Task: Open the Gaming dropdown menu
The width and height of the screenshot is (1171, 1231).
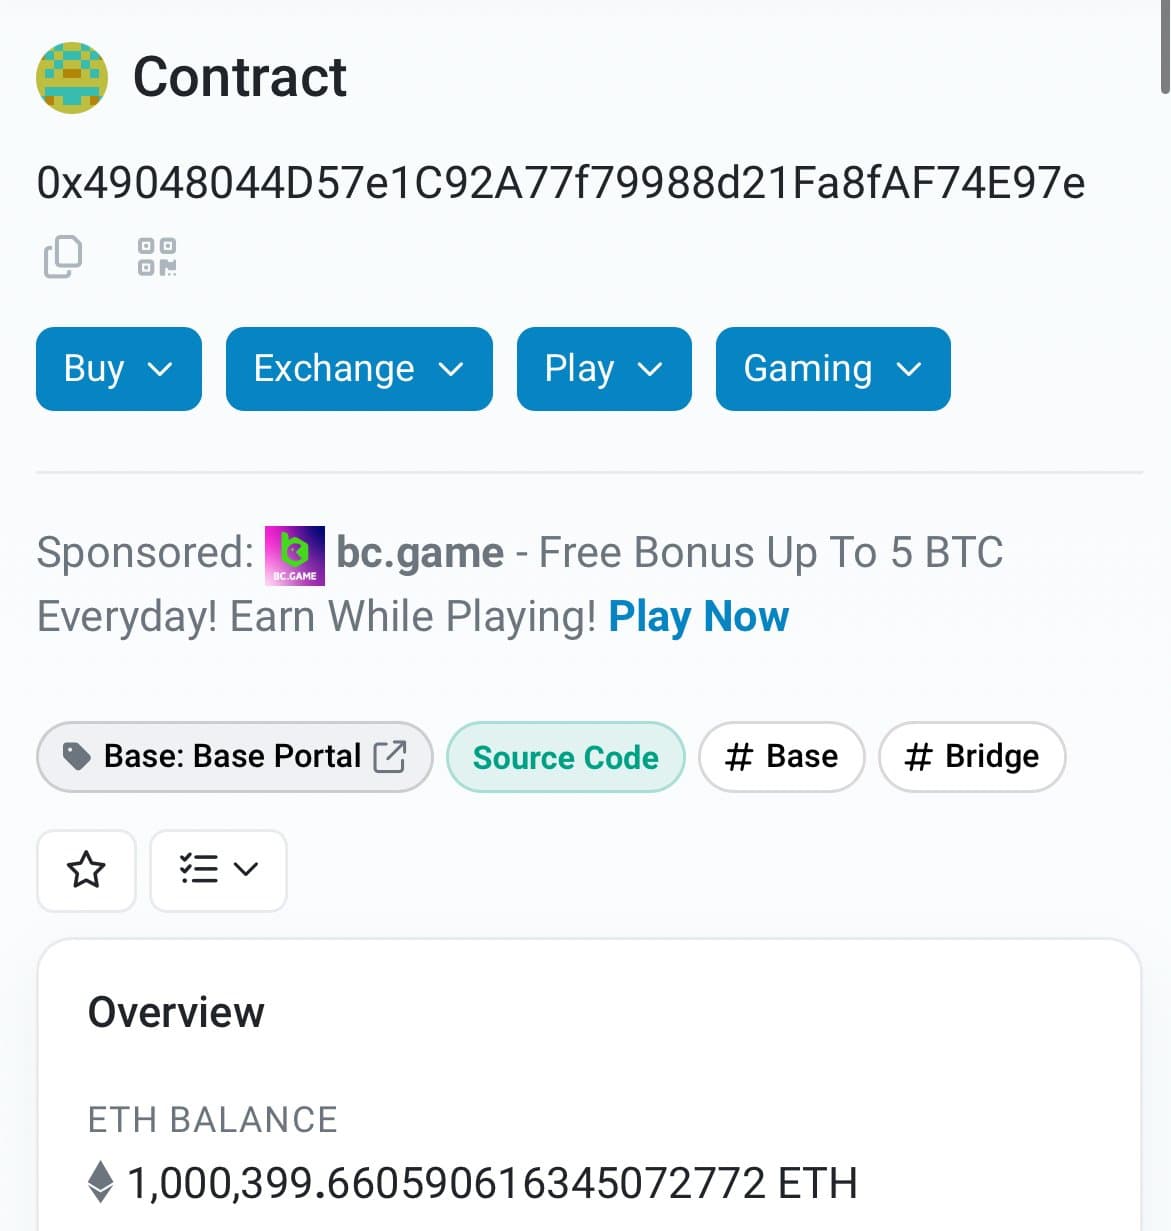Action: point(833,369)
